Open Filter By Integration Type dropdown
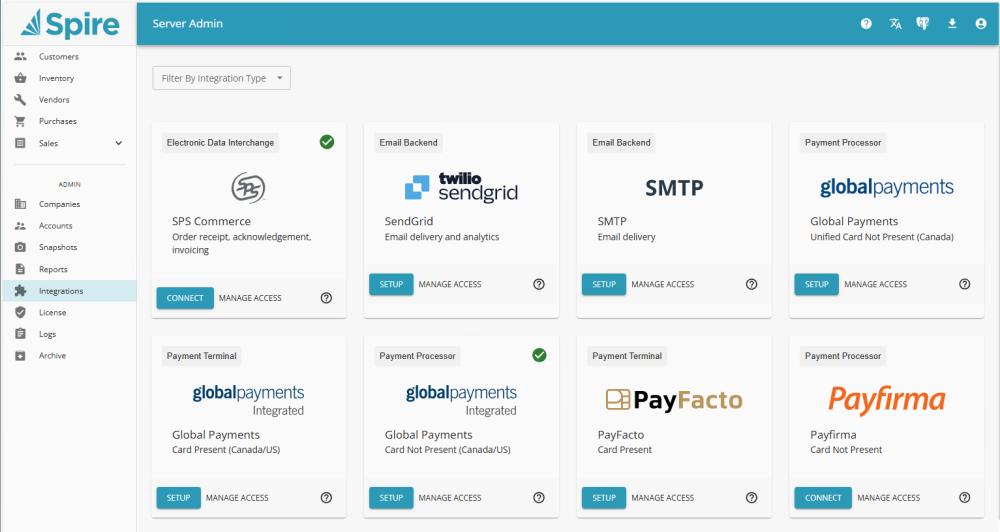This screenshot has width=1000, height=532. coord(221,78)
